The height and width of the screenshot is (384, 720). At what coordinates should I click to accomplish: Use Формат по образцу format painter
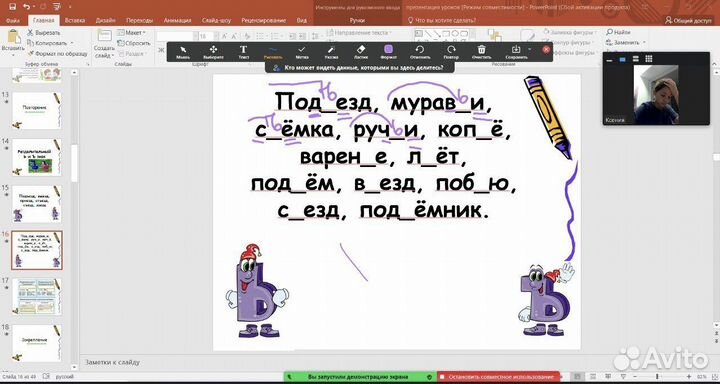click(x=56, y=53)
